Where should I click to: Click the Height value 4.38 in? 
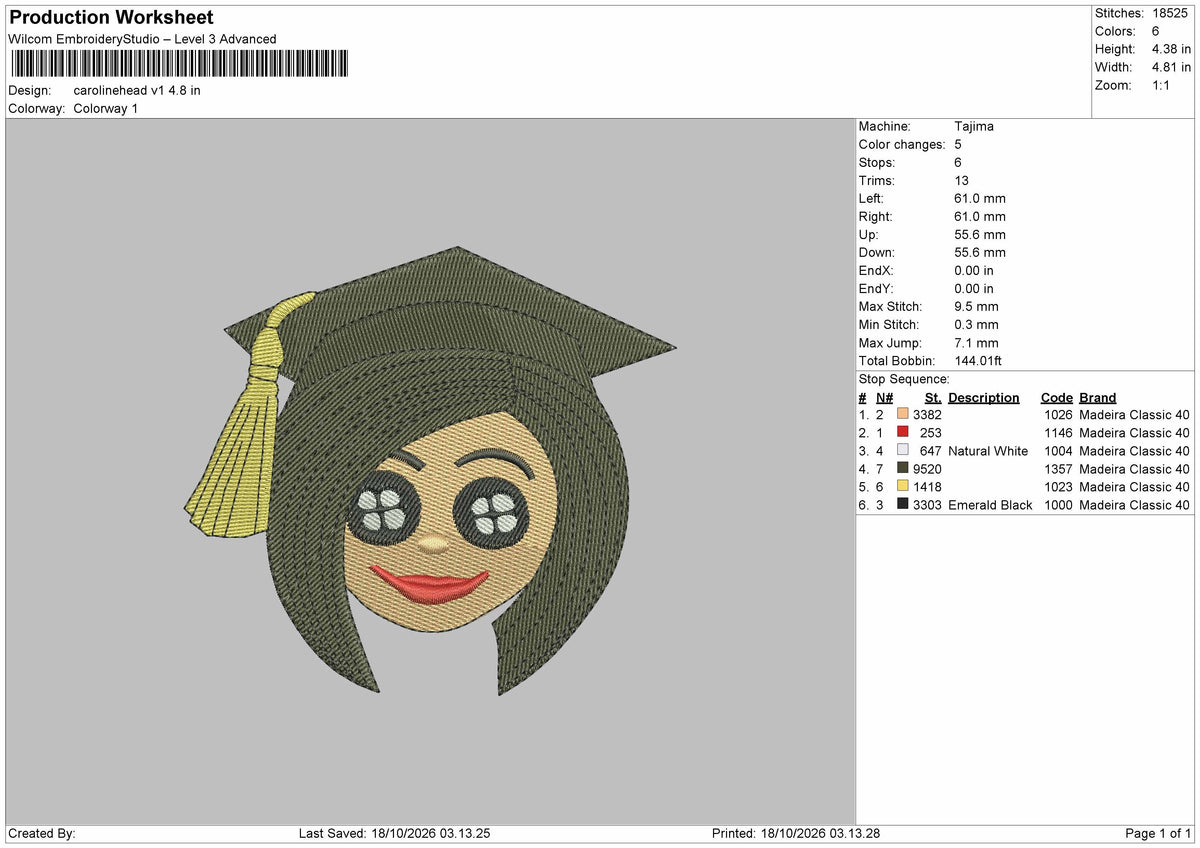(1173, 49)
